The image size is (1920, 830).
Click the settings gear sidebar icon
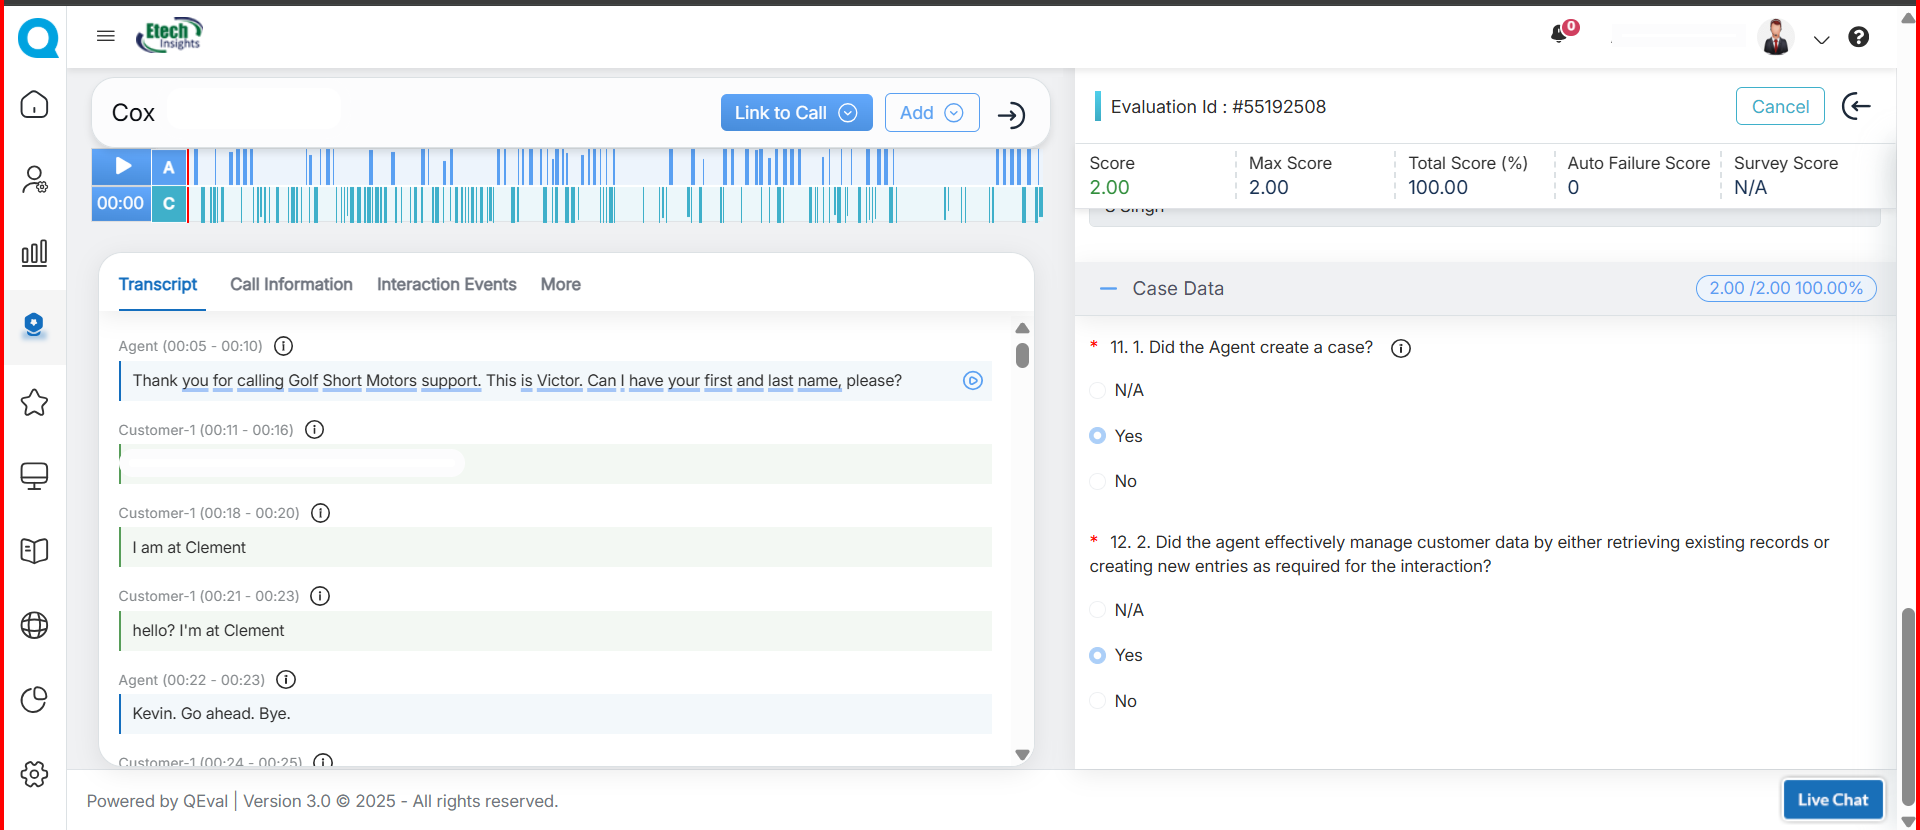(35, 774)
